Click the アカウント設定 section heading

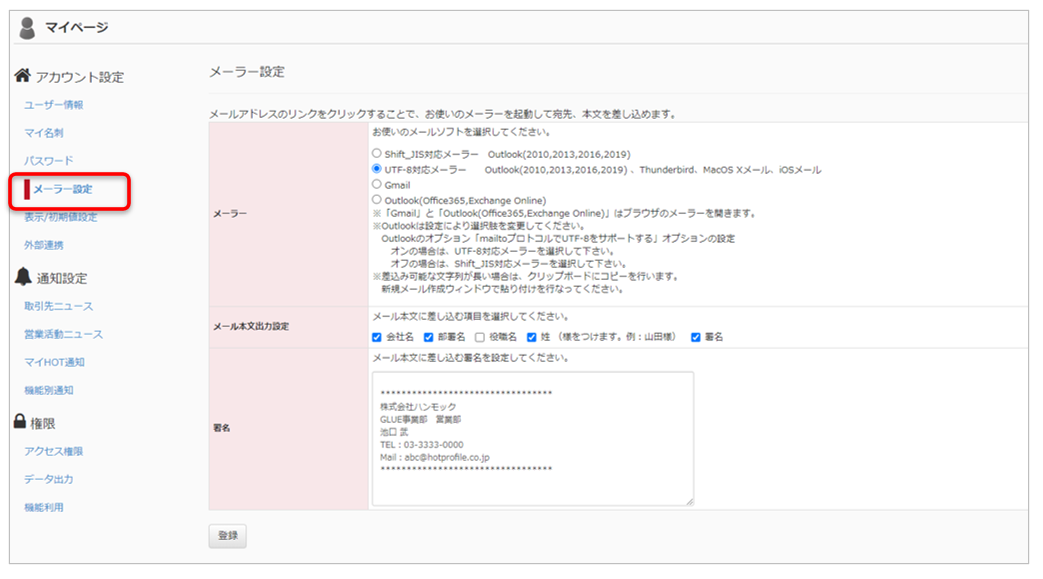coord(80,77)
